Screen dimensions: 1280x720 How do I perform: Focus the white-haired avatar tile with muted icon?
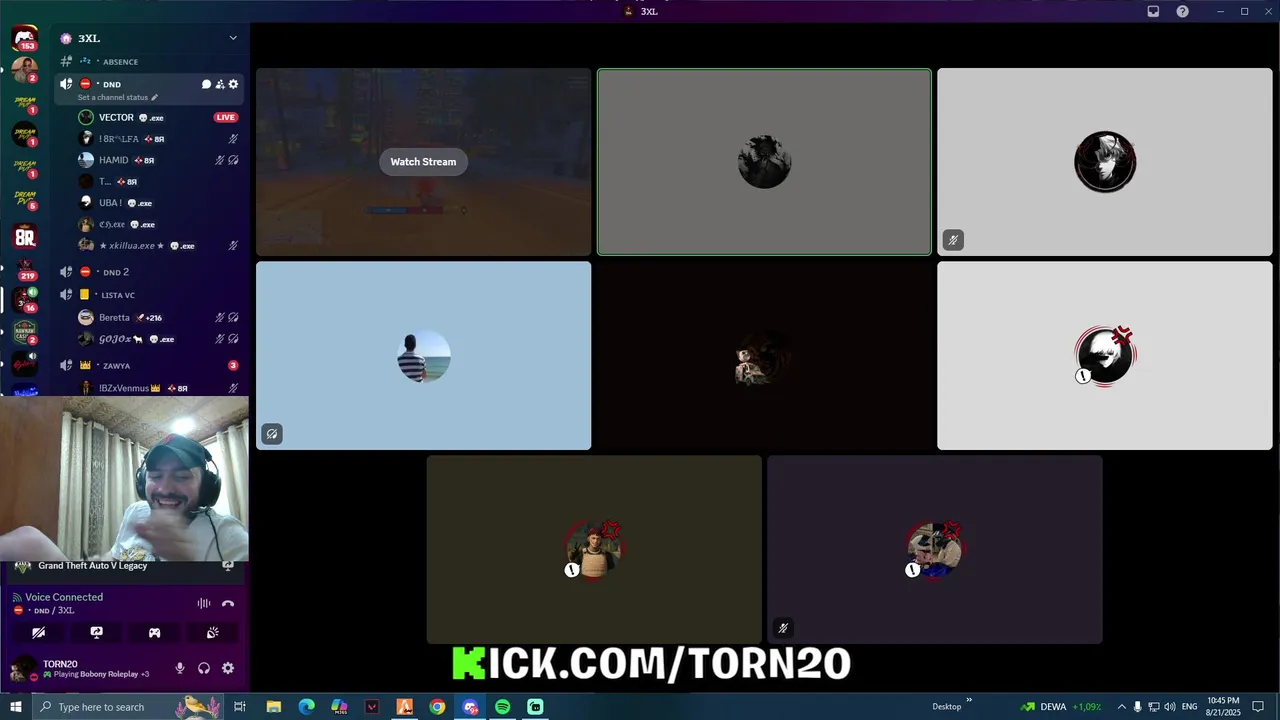tap(1105, 162)
